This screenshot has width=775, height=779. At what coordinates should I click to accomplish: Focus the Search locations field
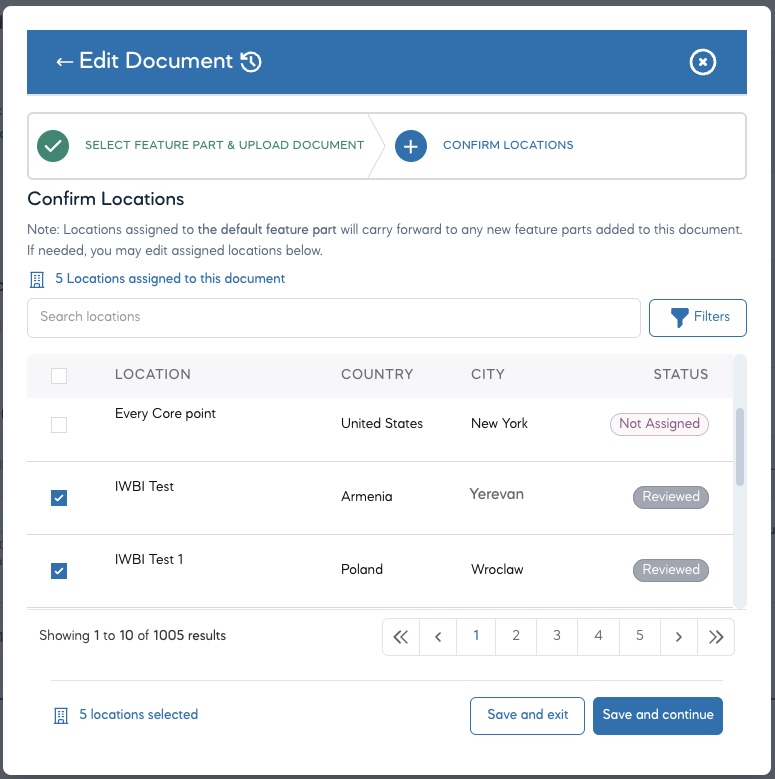(x=334, y=318)
